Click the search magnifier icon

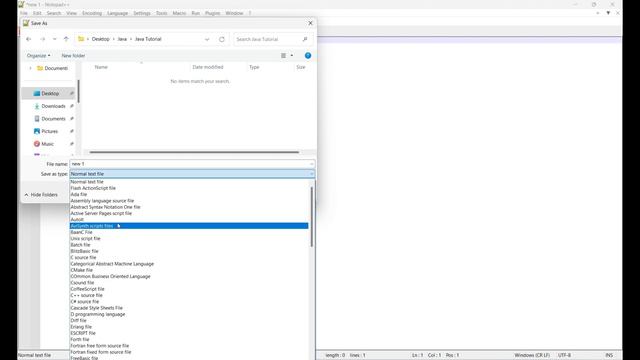point(305,39)
